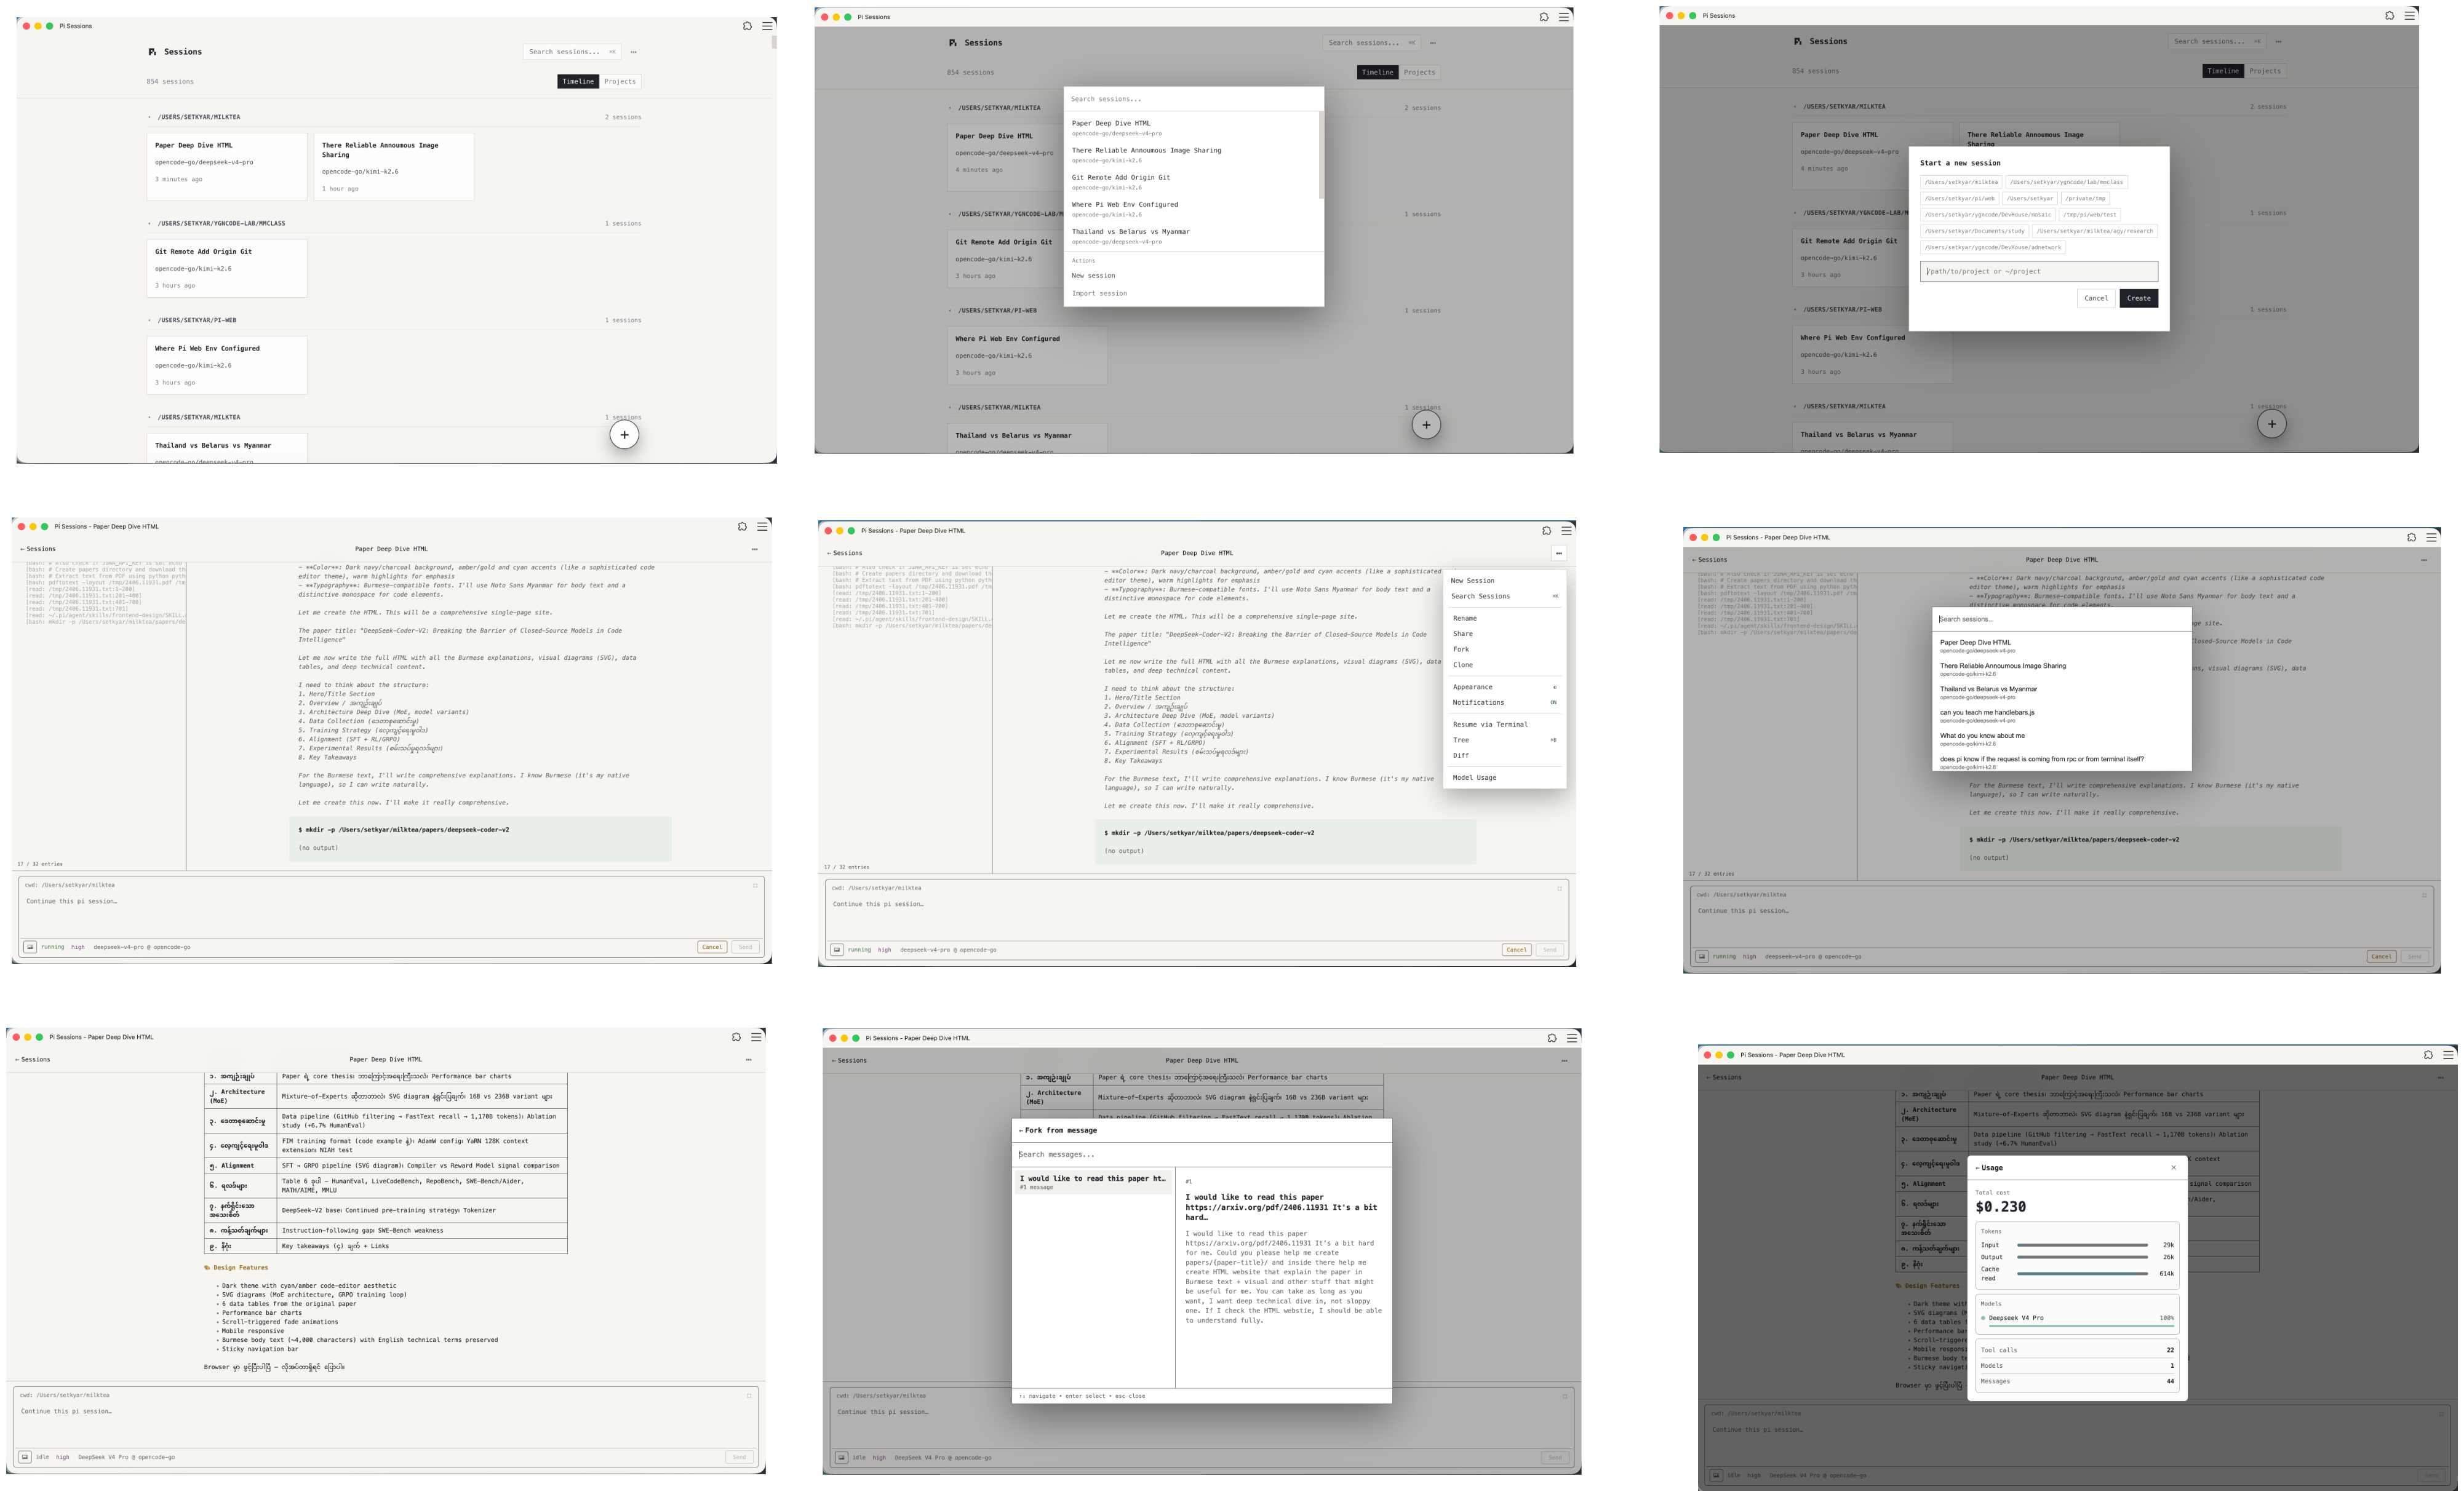Collapse the /USERS/SETKYAR/MILKTEA group with 2 sessions, undimmed list

[x=150, y=117]
